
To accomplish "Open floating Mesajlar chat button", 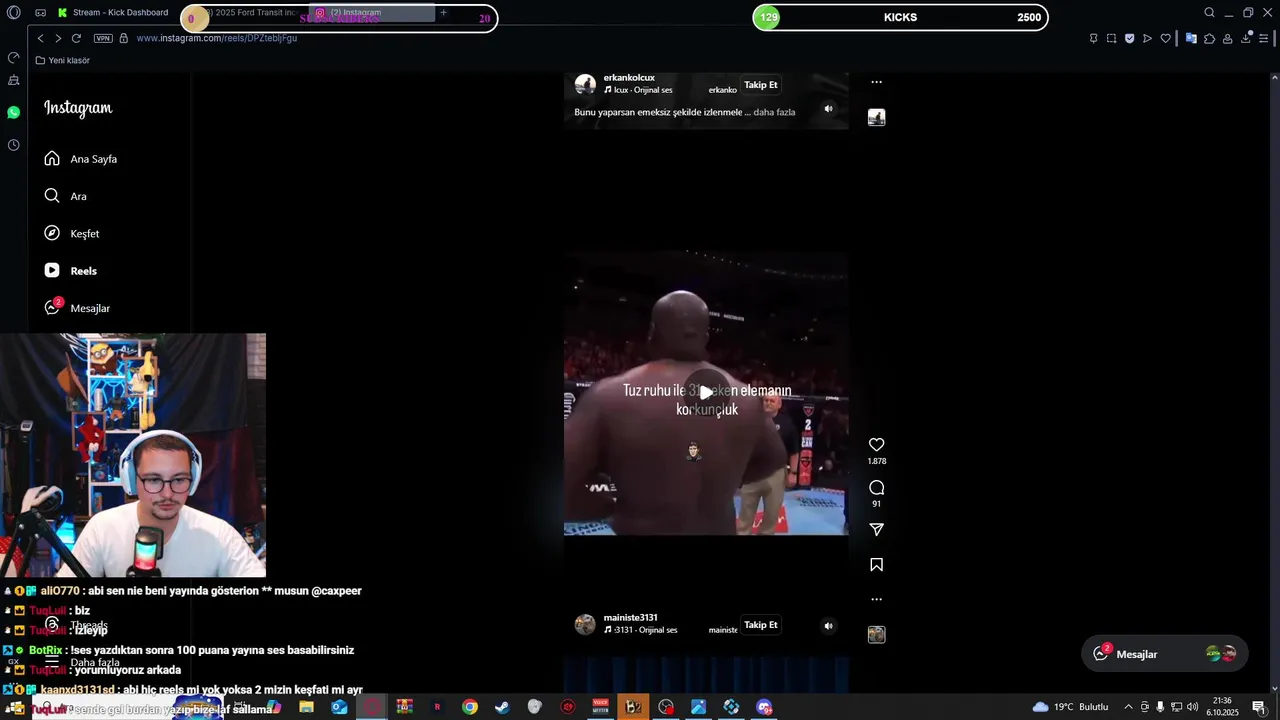I will 1164,654.
